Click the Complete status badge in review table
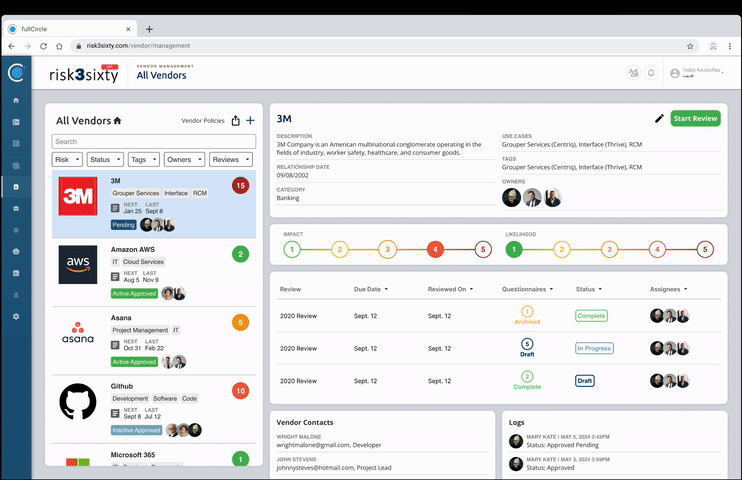The image size is (742, 480). (591, 316)
